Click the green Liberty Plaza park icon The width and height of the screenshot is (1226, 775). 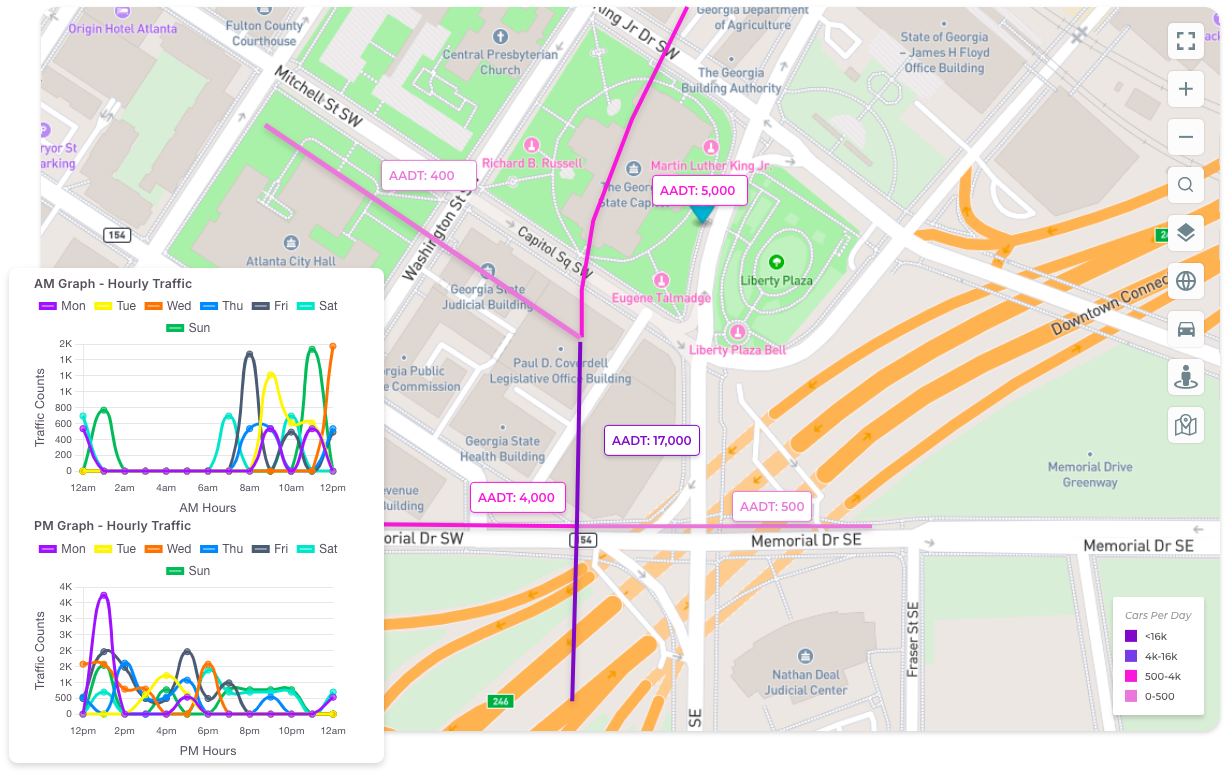coord(776,262)
